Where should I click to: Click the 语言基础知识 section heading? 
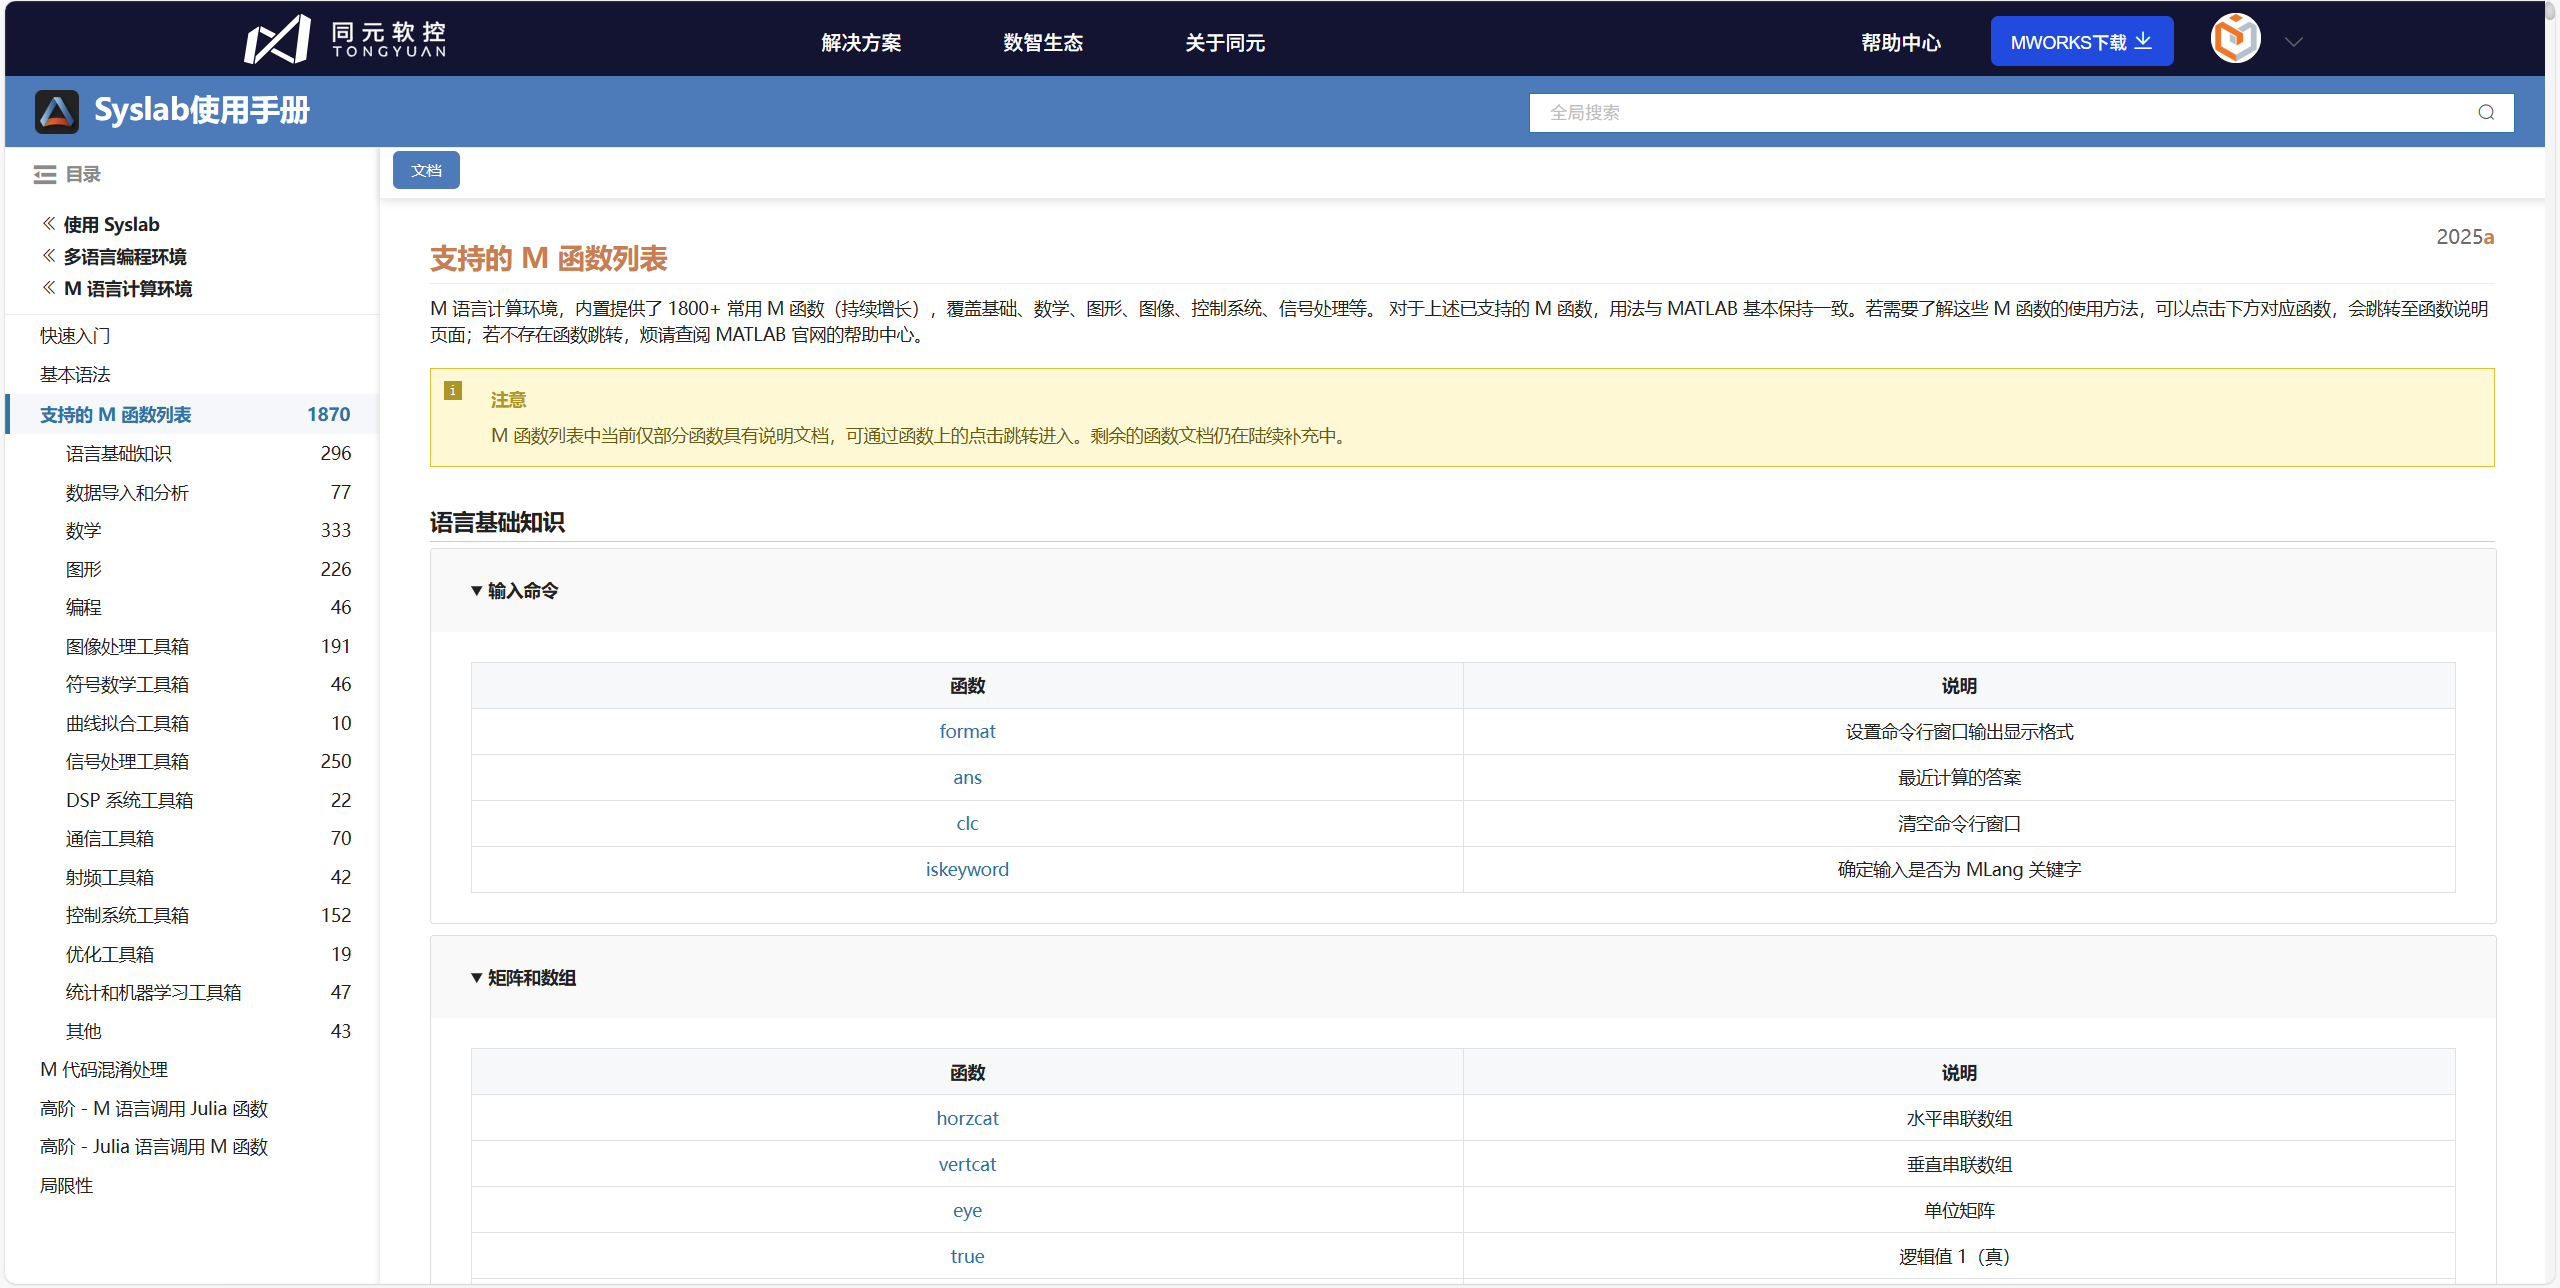pyautogui.click(x=497, y=522)
